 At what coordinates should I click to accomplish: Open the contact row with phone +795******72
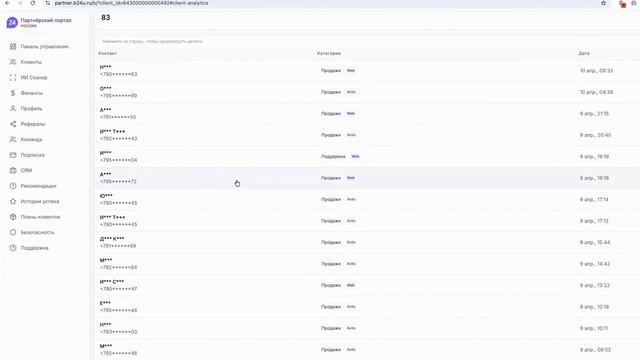pos(367,178)
